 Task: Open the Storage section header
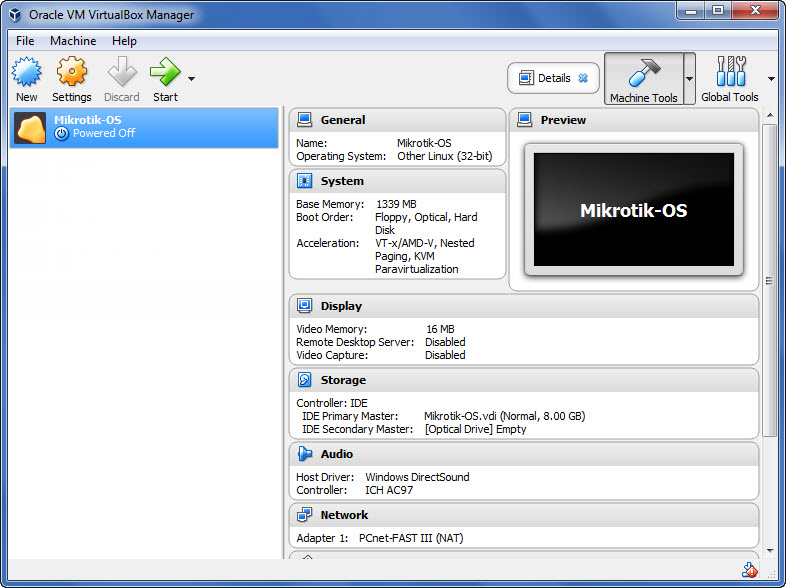524,380
